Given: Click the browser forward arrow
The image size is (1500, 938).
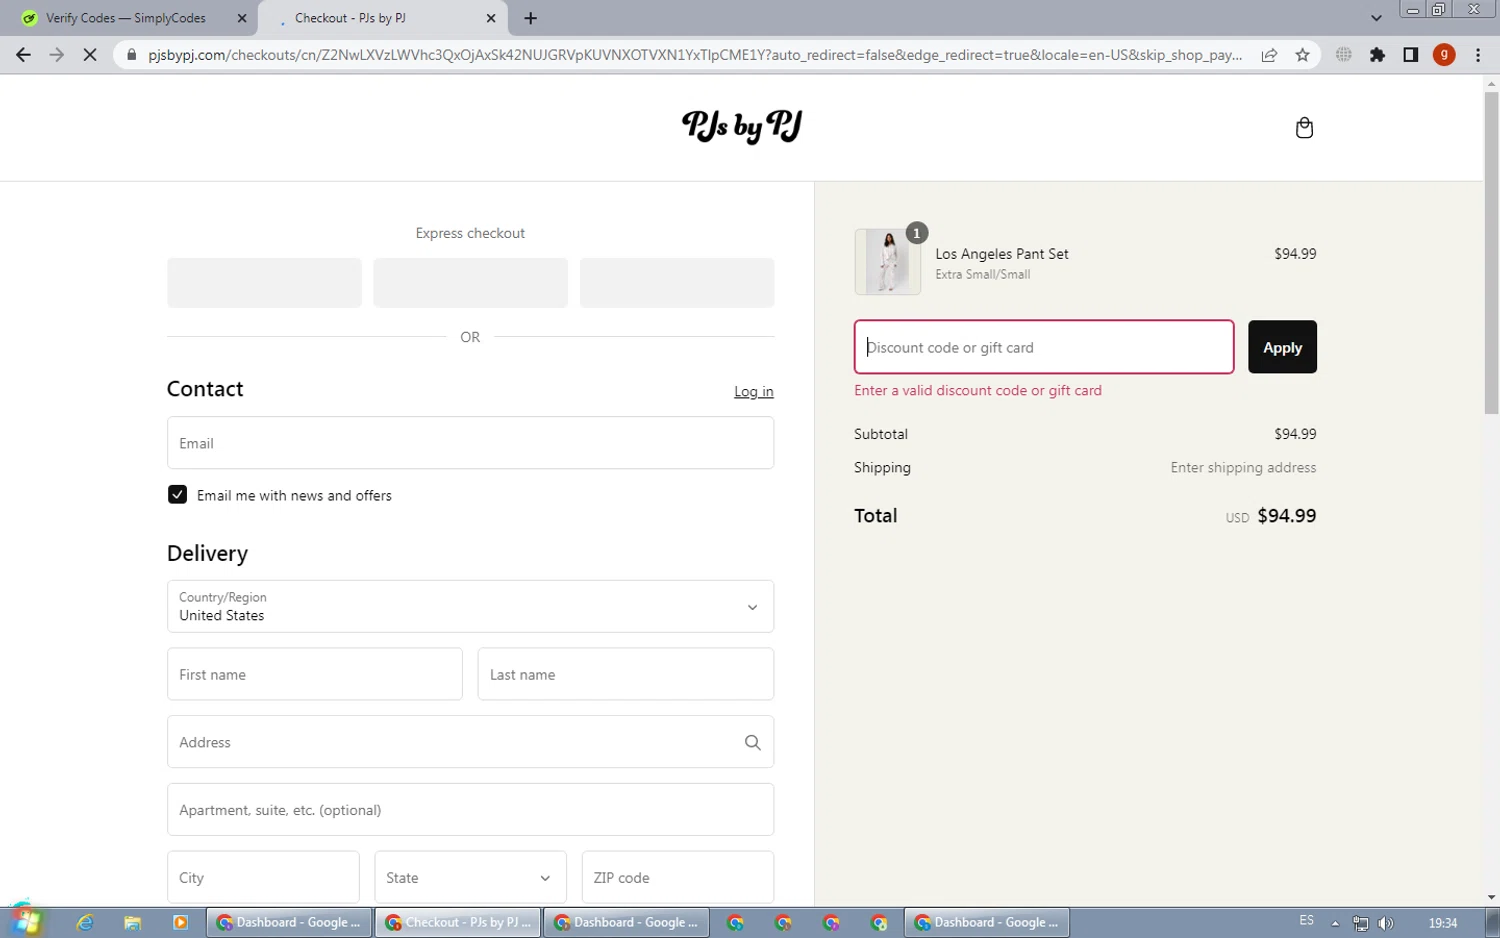Looking at the screenshot, I should point(57,55).
